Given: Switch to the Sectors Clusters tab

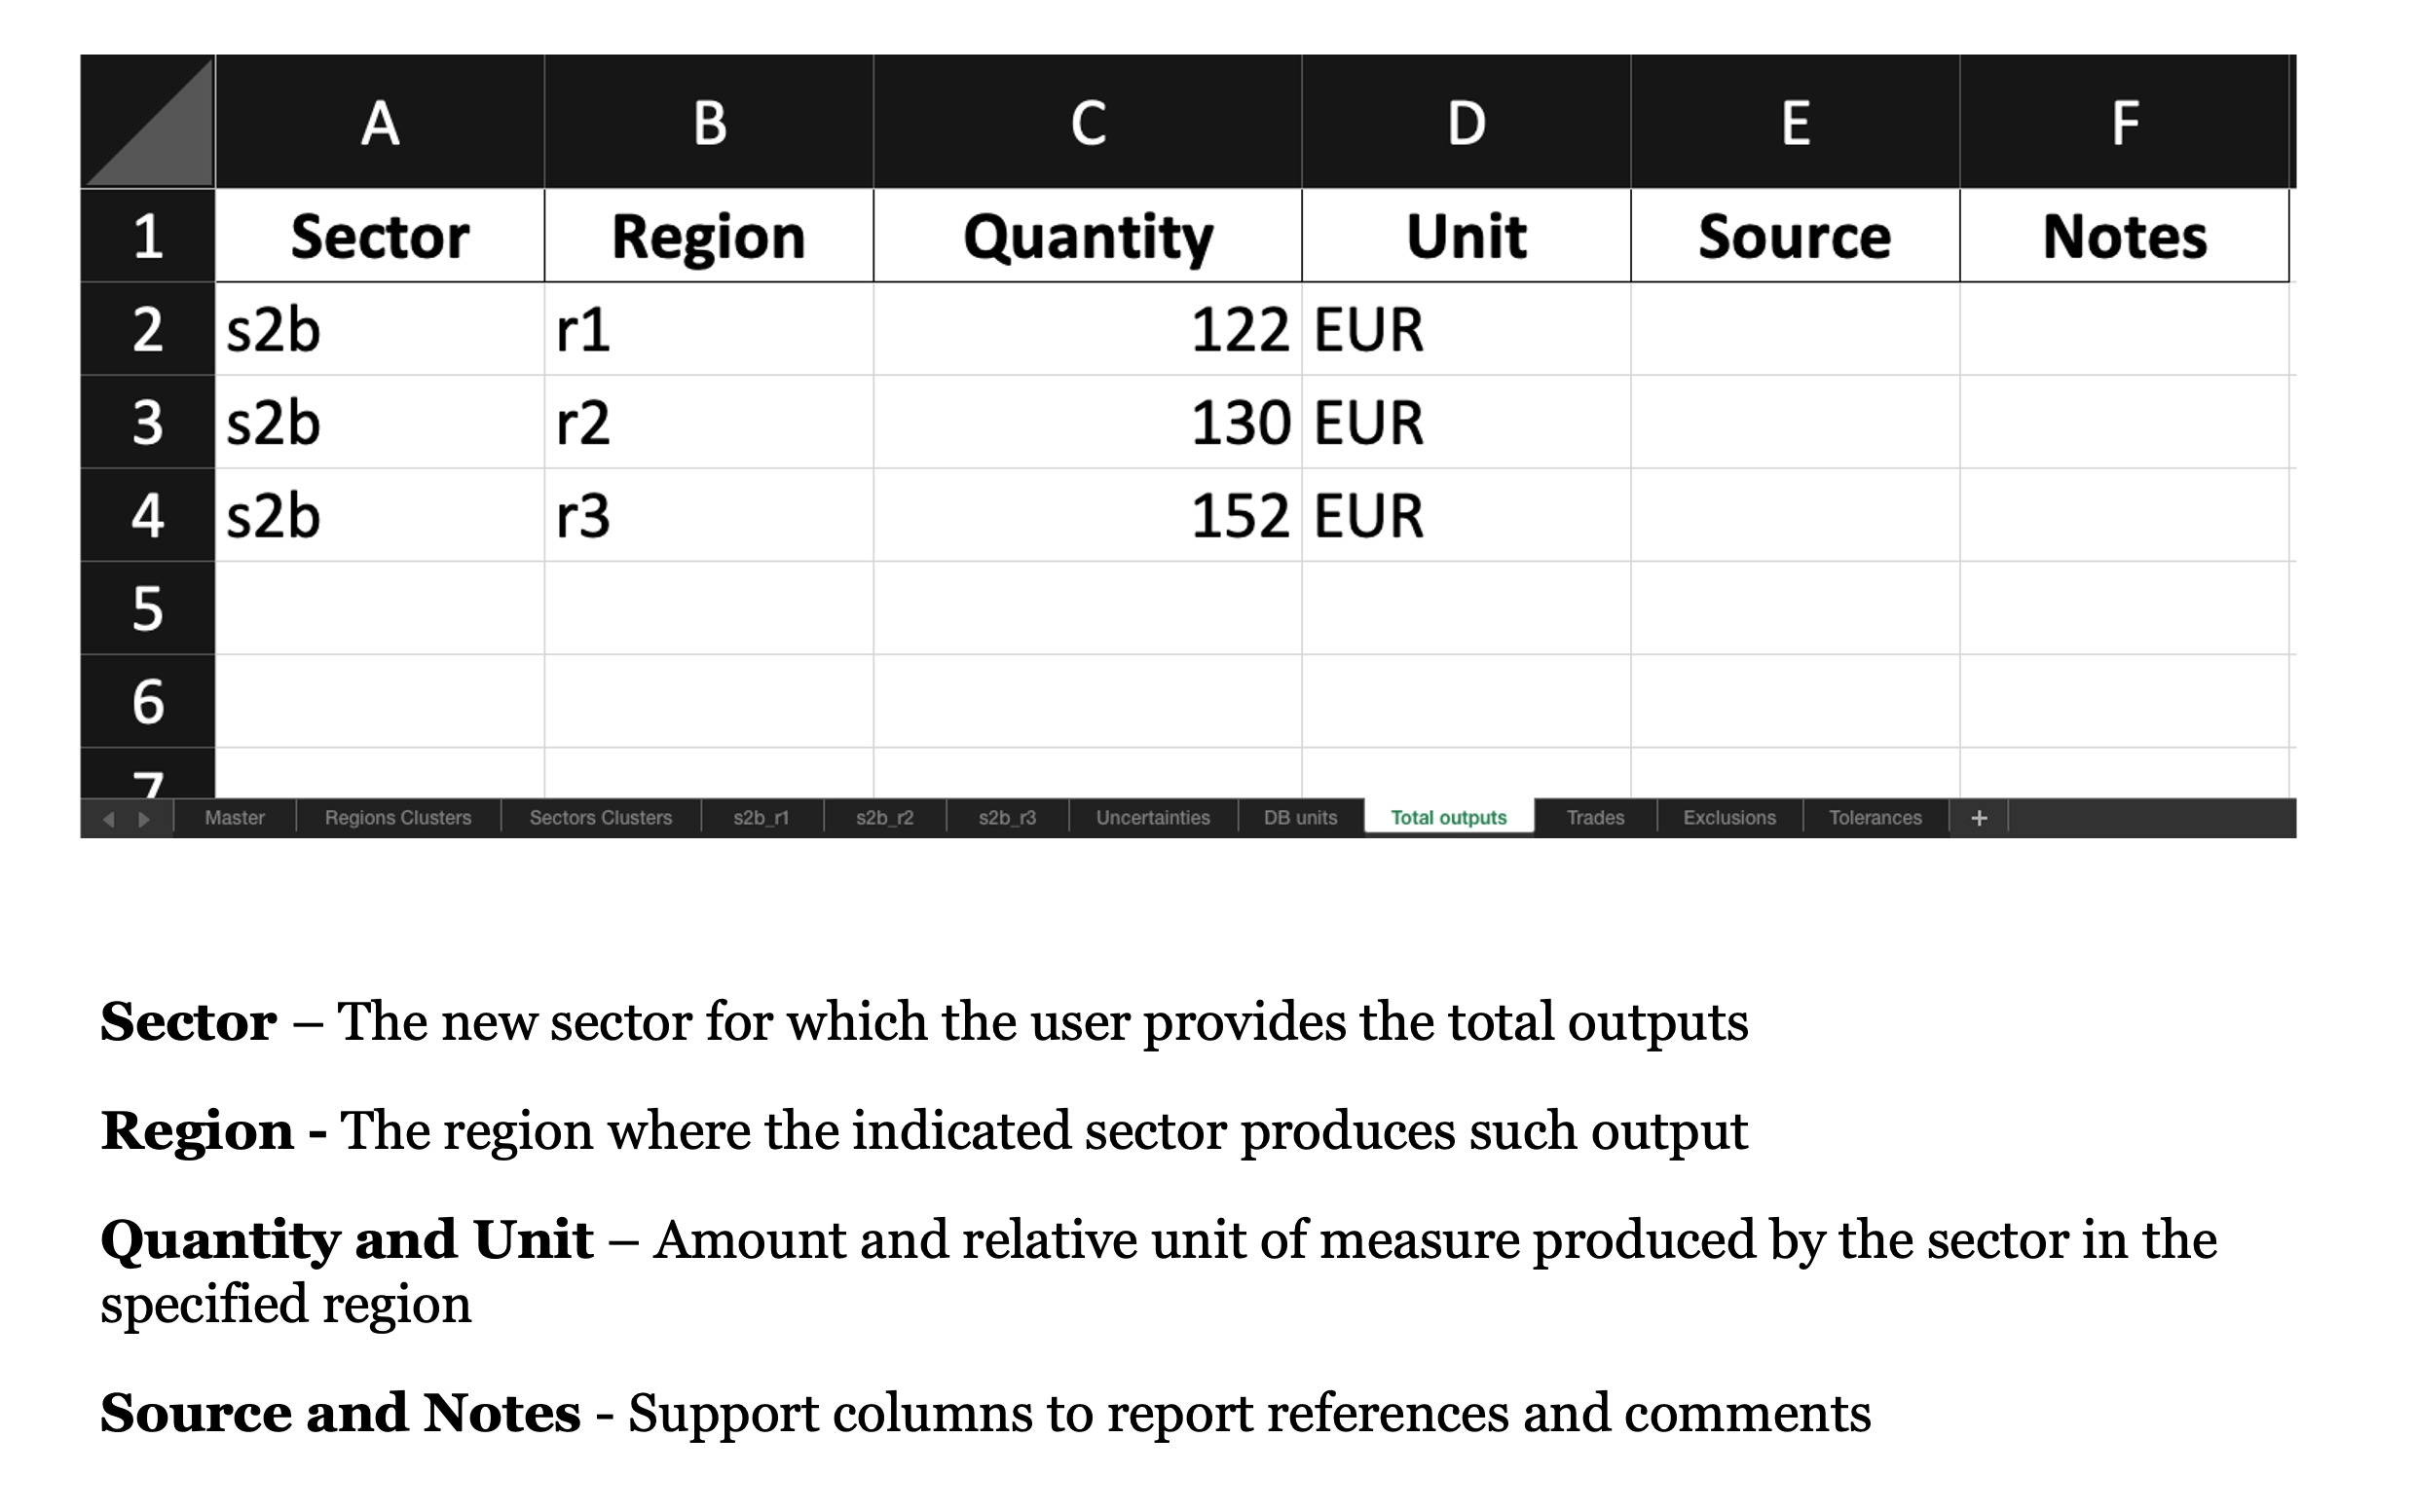Looking at the screenshot, I should [601, 818].
